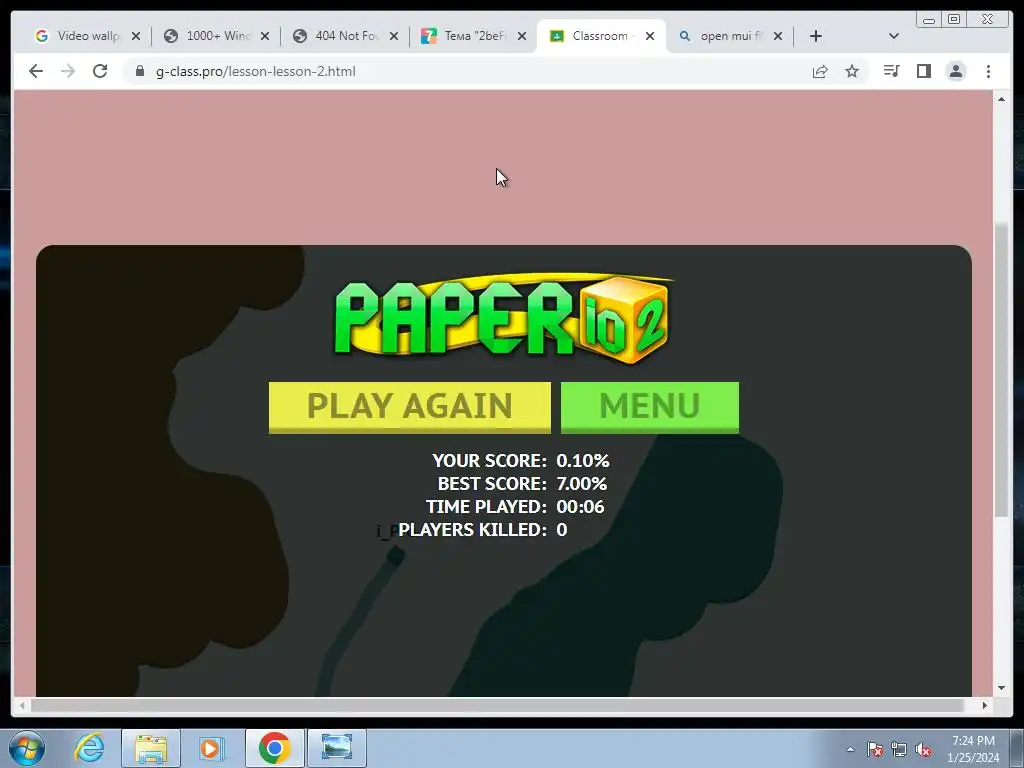Click the Paper.io 2 logo
Screen dimensions: 1024x768
[x=503, y=319]
